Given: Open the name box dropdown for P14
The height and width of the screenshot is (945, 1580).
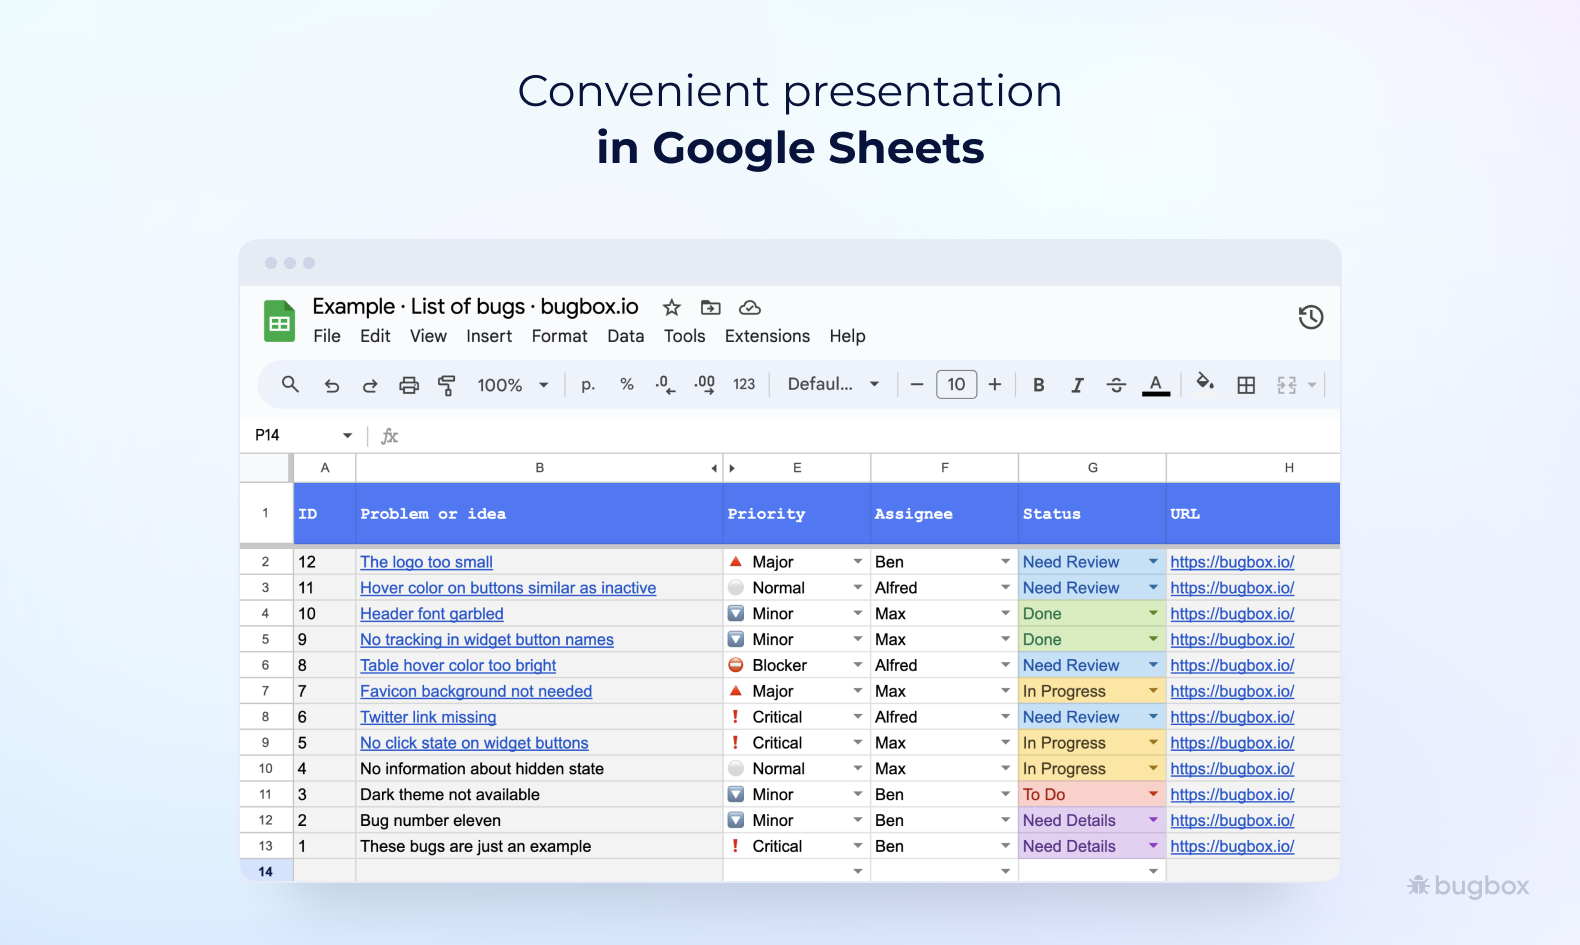Looking at the screenshot, I should coord(347,435).
